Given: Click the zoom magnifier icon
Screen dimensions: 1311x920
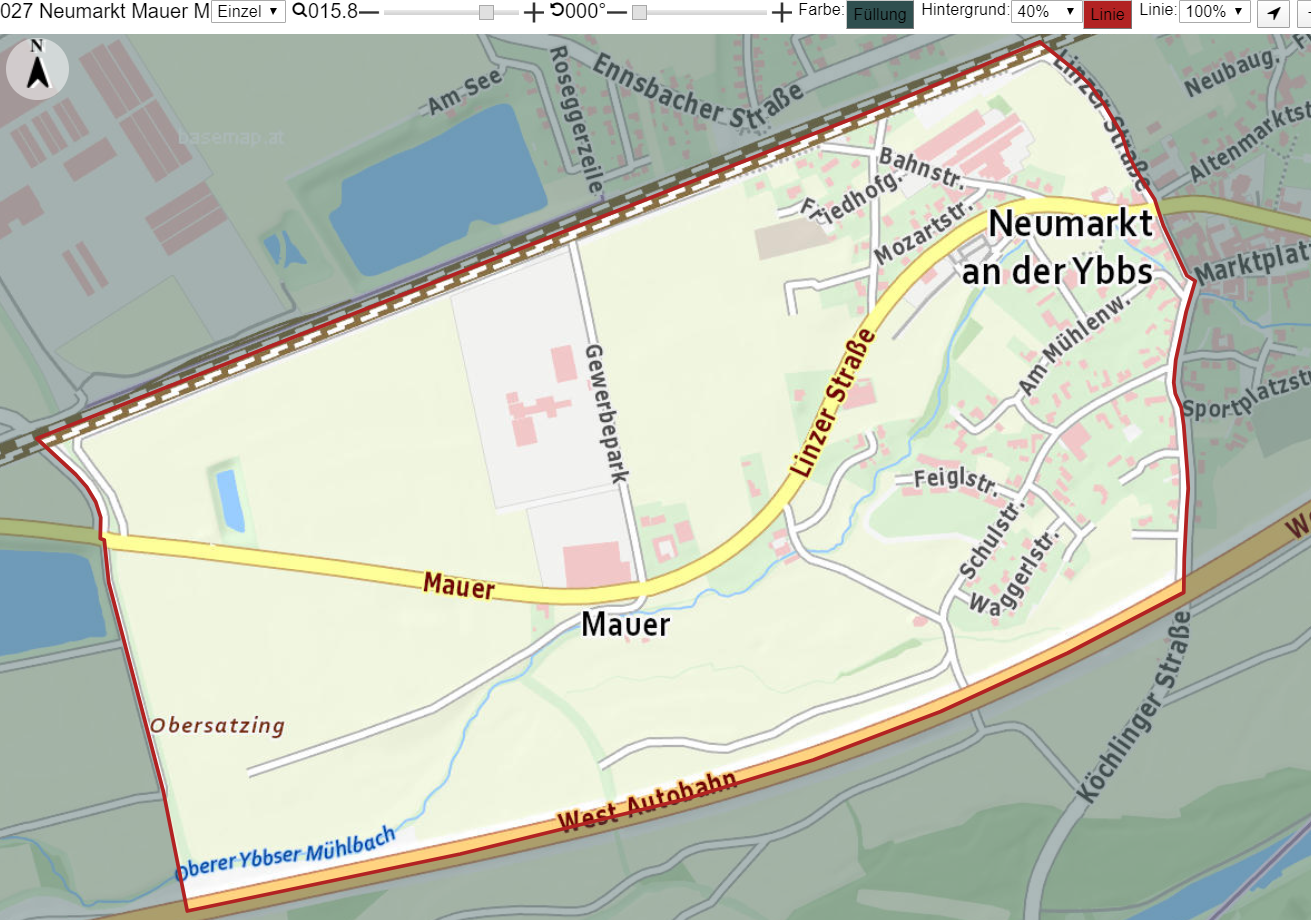Looking at the screenshot, I should click(x=298, y=12).
